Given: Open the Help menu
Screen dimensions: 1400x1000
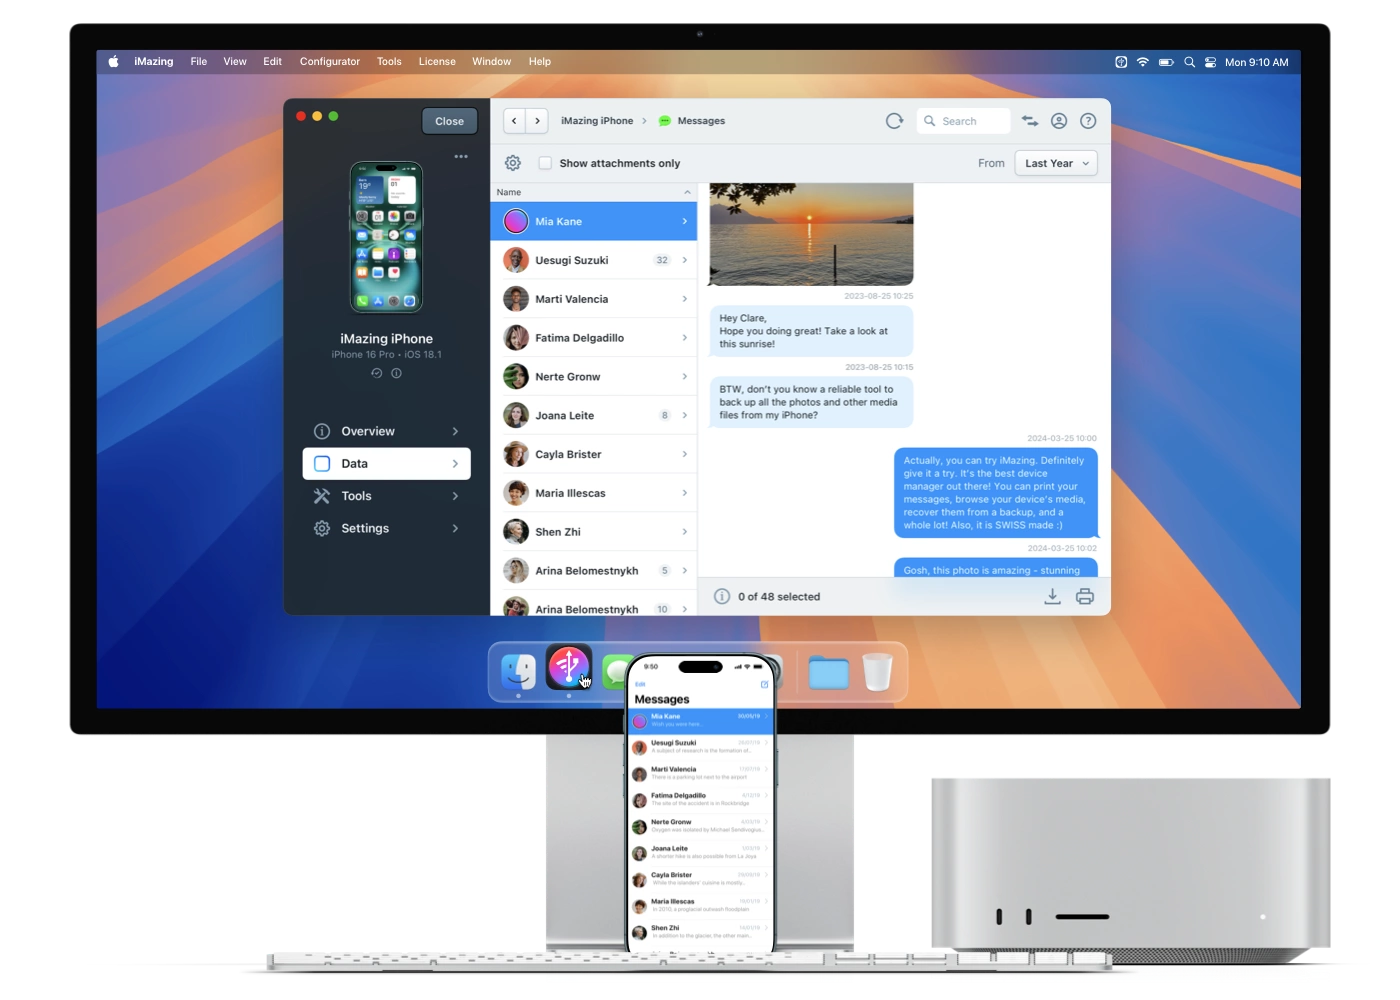Looking at the screenshot, I should tap(540, 62).
